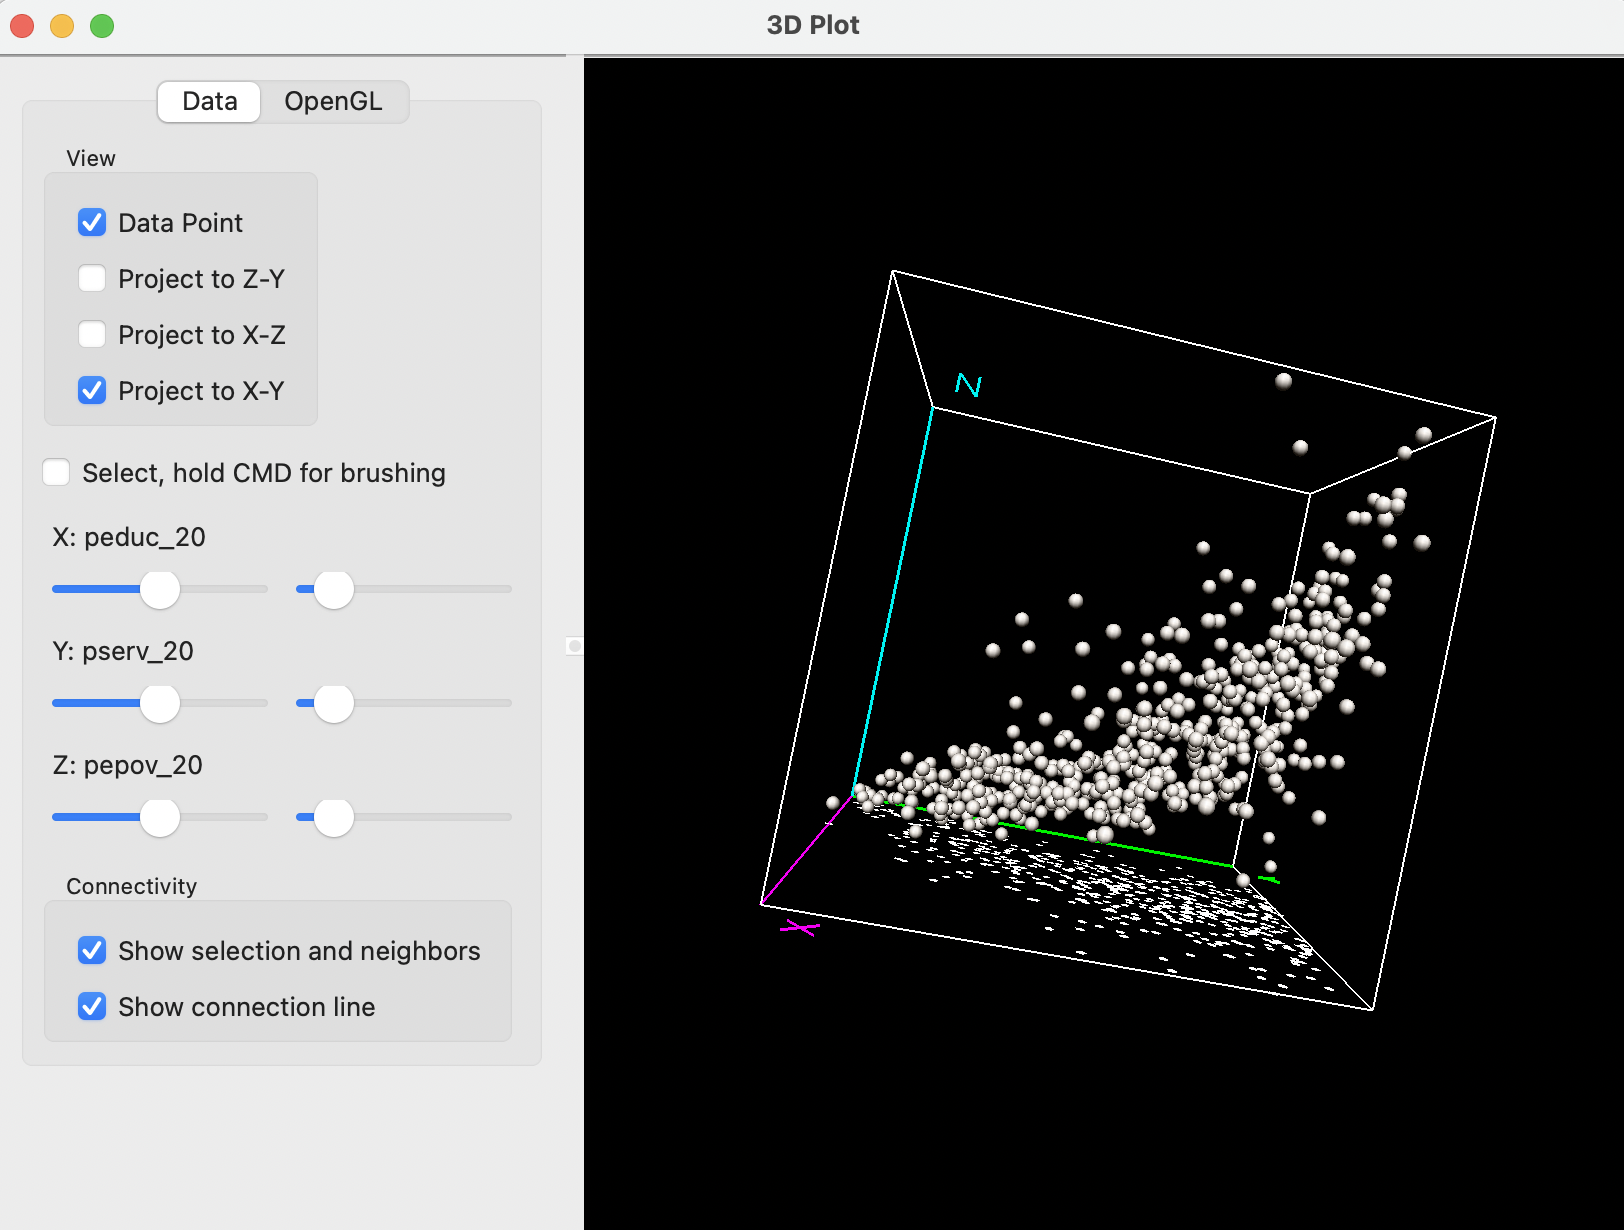
Task: Close the 3D Plot window
Action: click(x=22, y=26)
